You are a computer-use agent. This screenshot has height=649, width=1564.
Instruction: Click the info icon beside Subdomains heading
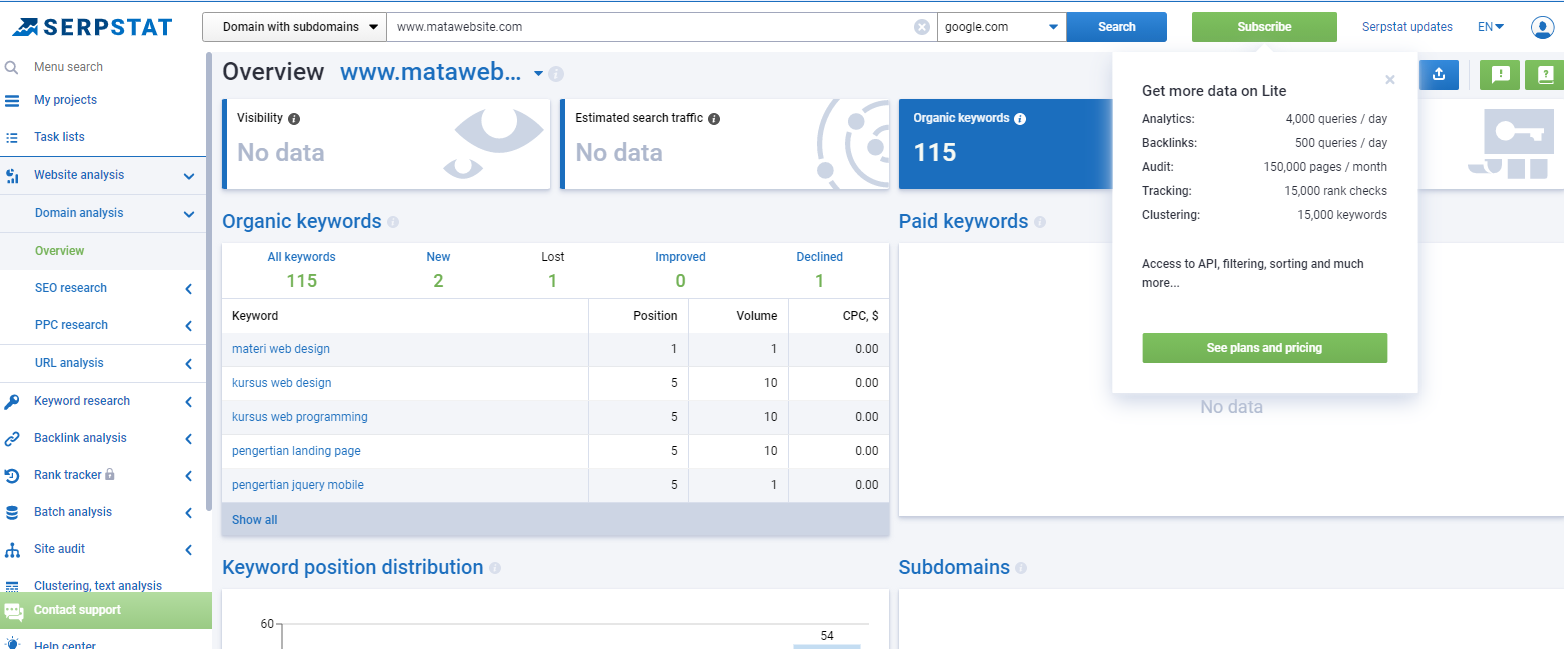1021,568
